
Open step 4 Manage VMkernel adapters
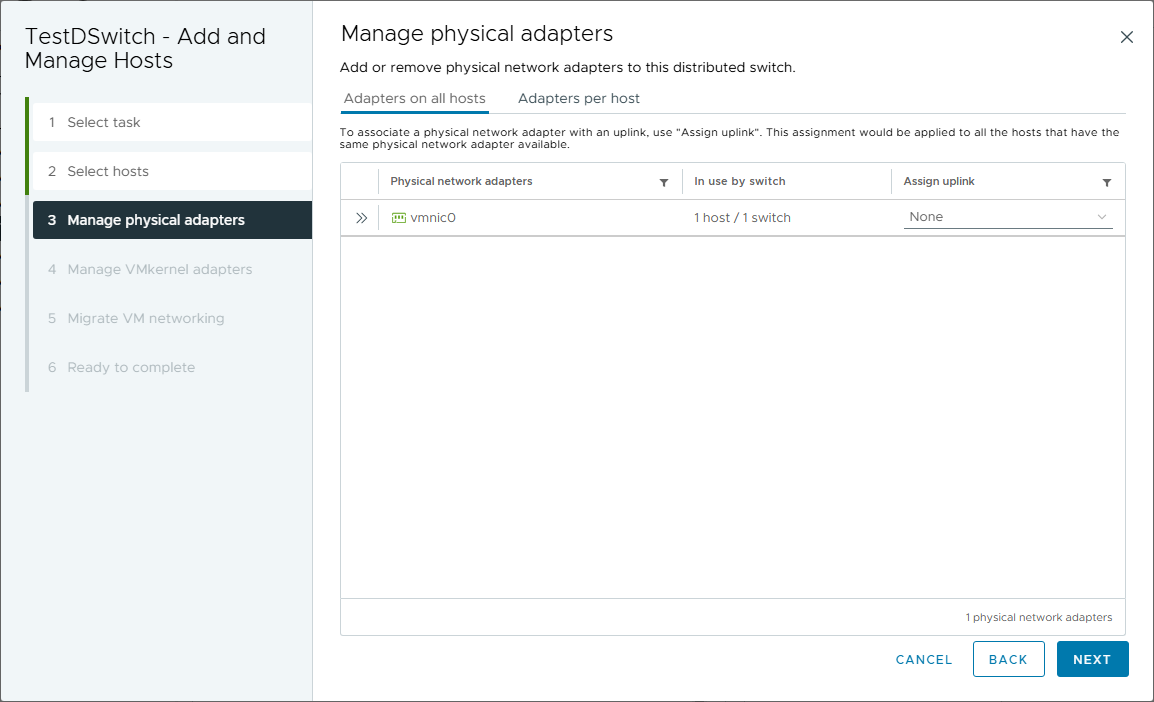click(x=160, y=269)
